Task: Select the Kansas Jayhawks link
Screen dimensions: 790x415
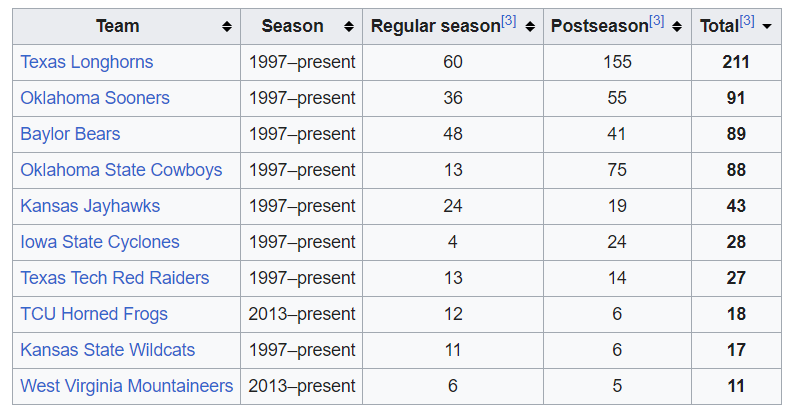Action: 90,206
